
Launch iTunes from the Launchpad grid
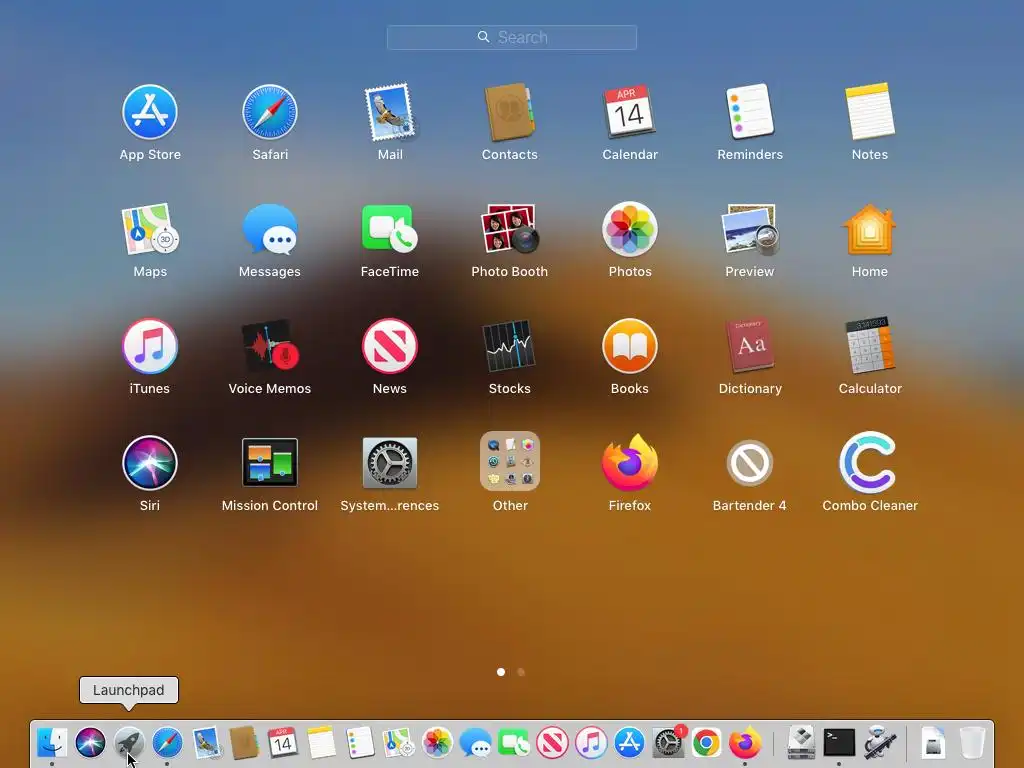coord(150,346)
